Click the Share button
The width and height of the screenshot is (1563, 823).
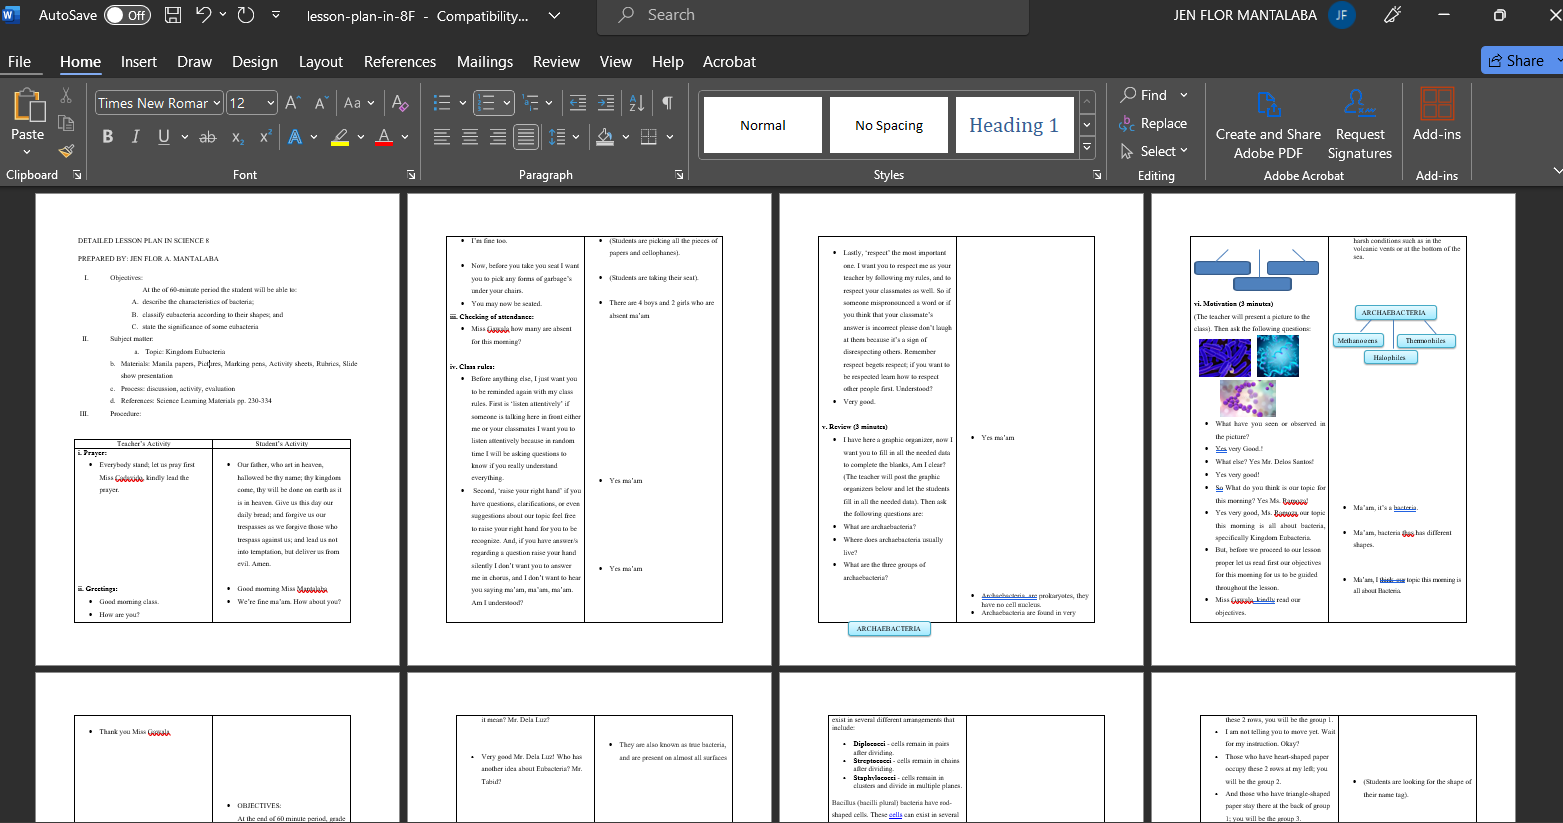pyautogui.click(x=1517, y=60)
